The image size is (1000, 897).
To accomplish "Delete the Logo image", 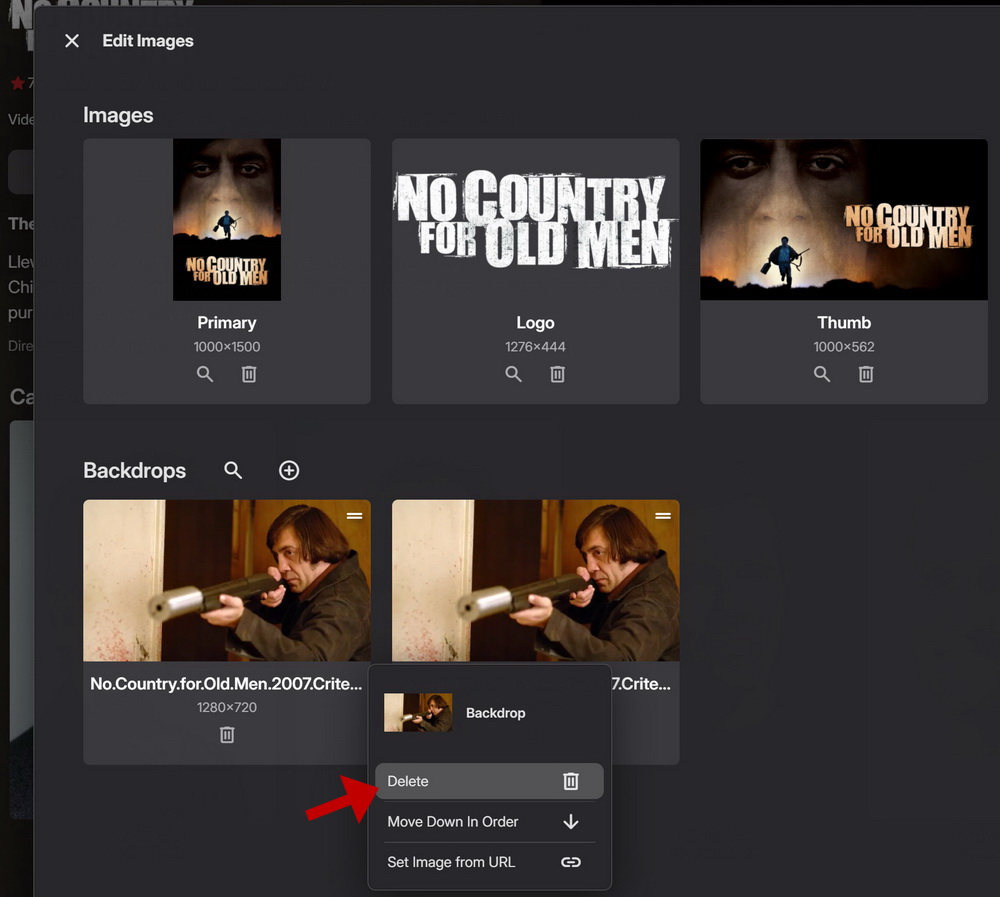I will pos(557,374).
